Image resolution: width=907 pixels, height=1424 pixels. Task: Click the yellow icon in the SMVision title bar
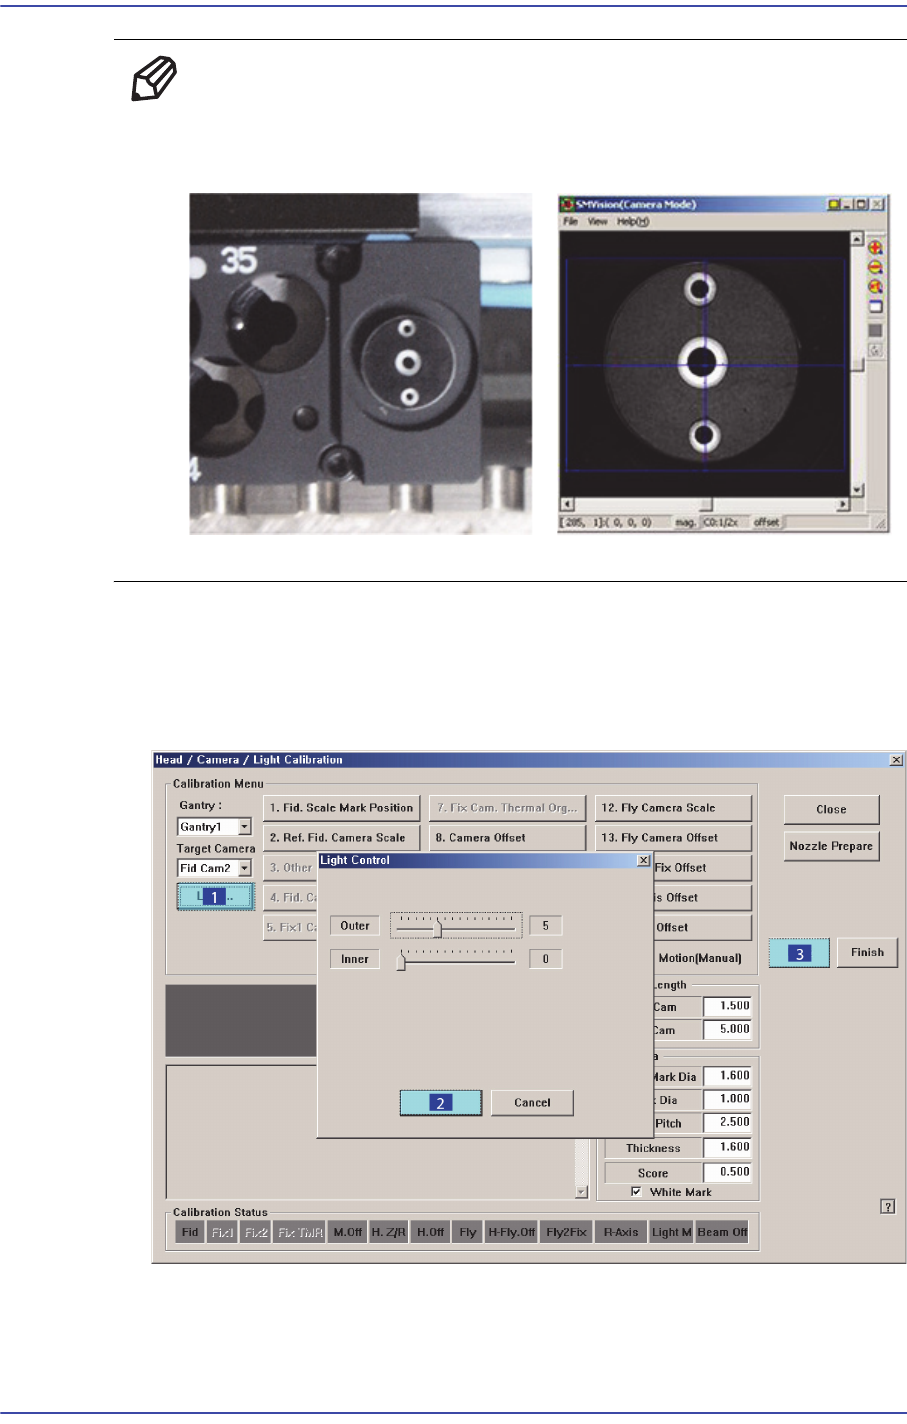(x=833, y=204)
